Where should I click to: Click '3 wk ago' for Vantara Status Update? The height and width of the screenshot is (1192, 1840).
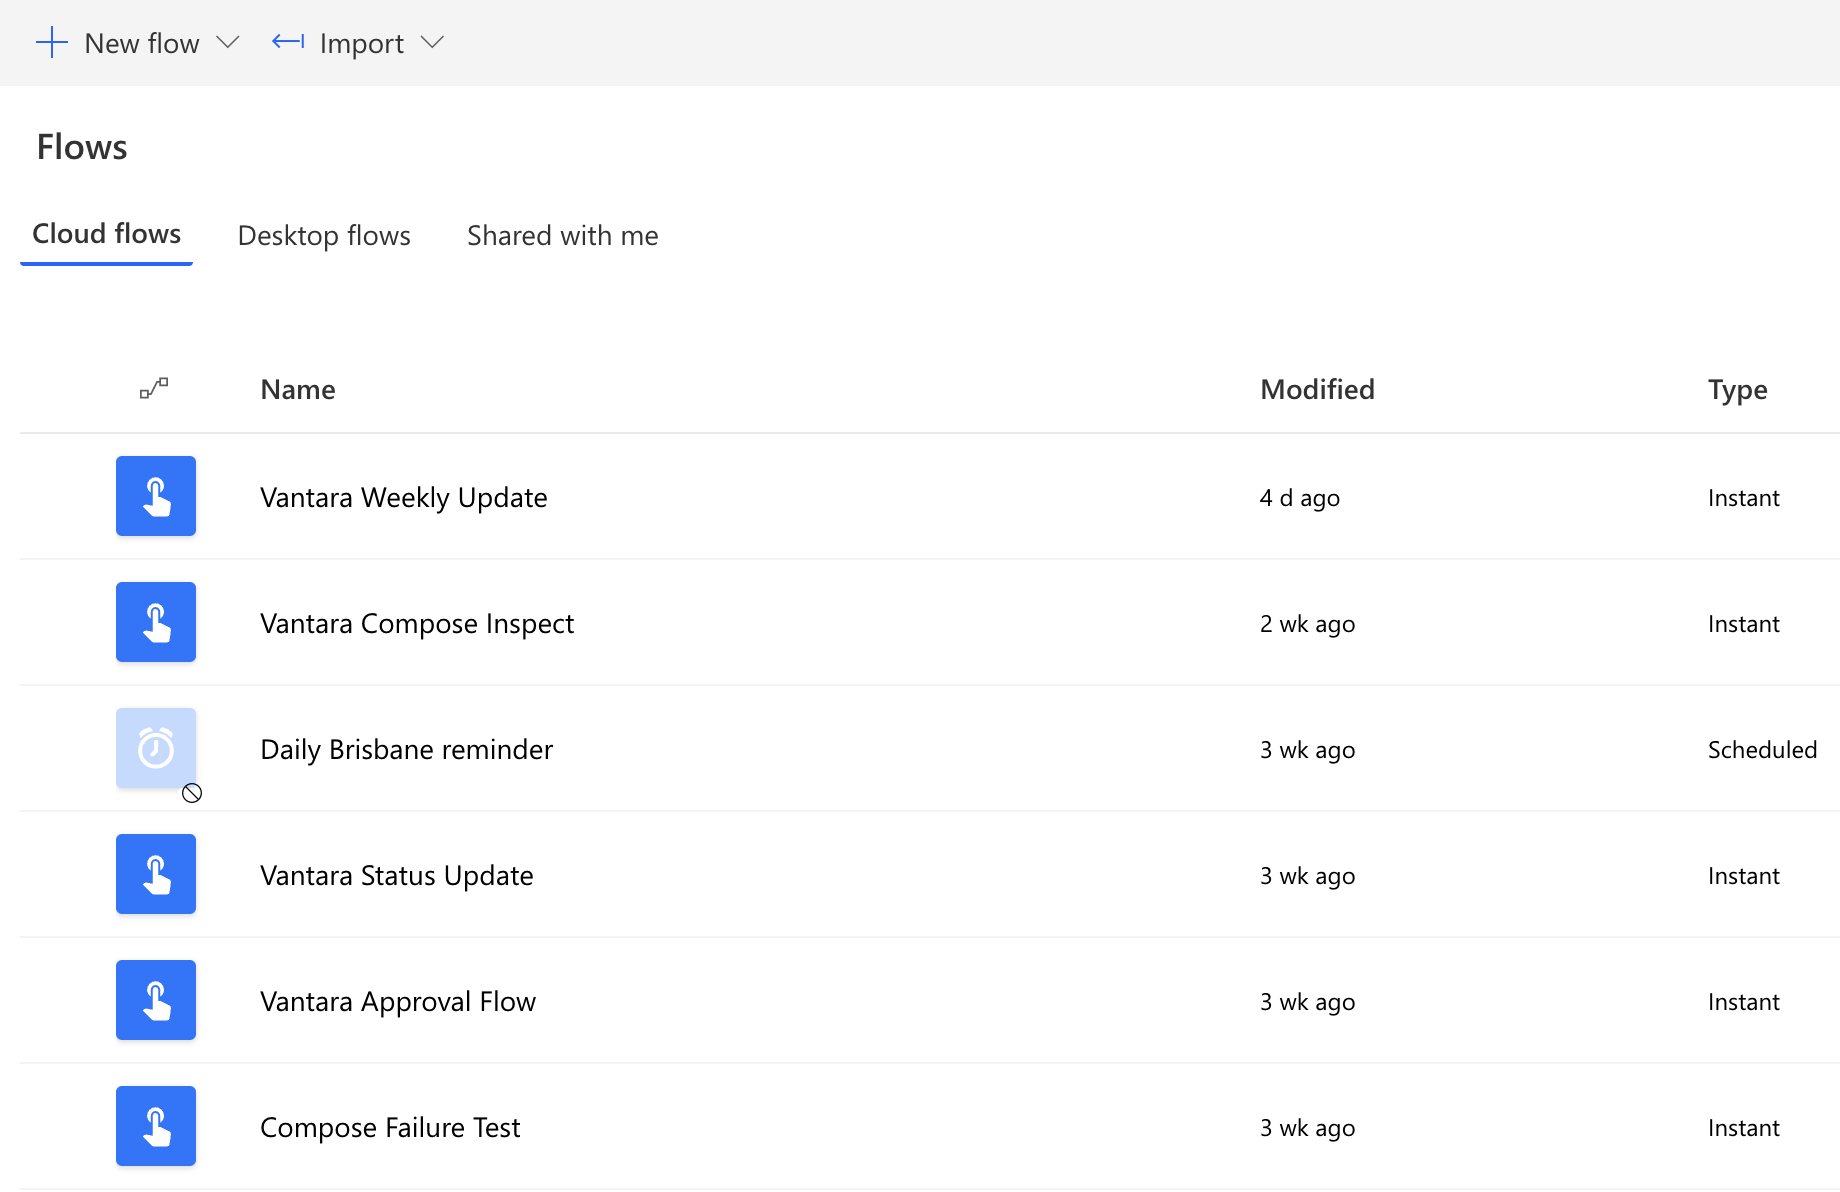coord(1308,876)
